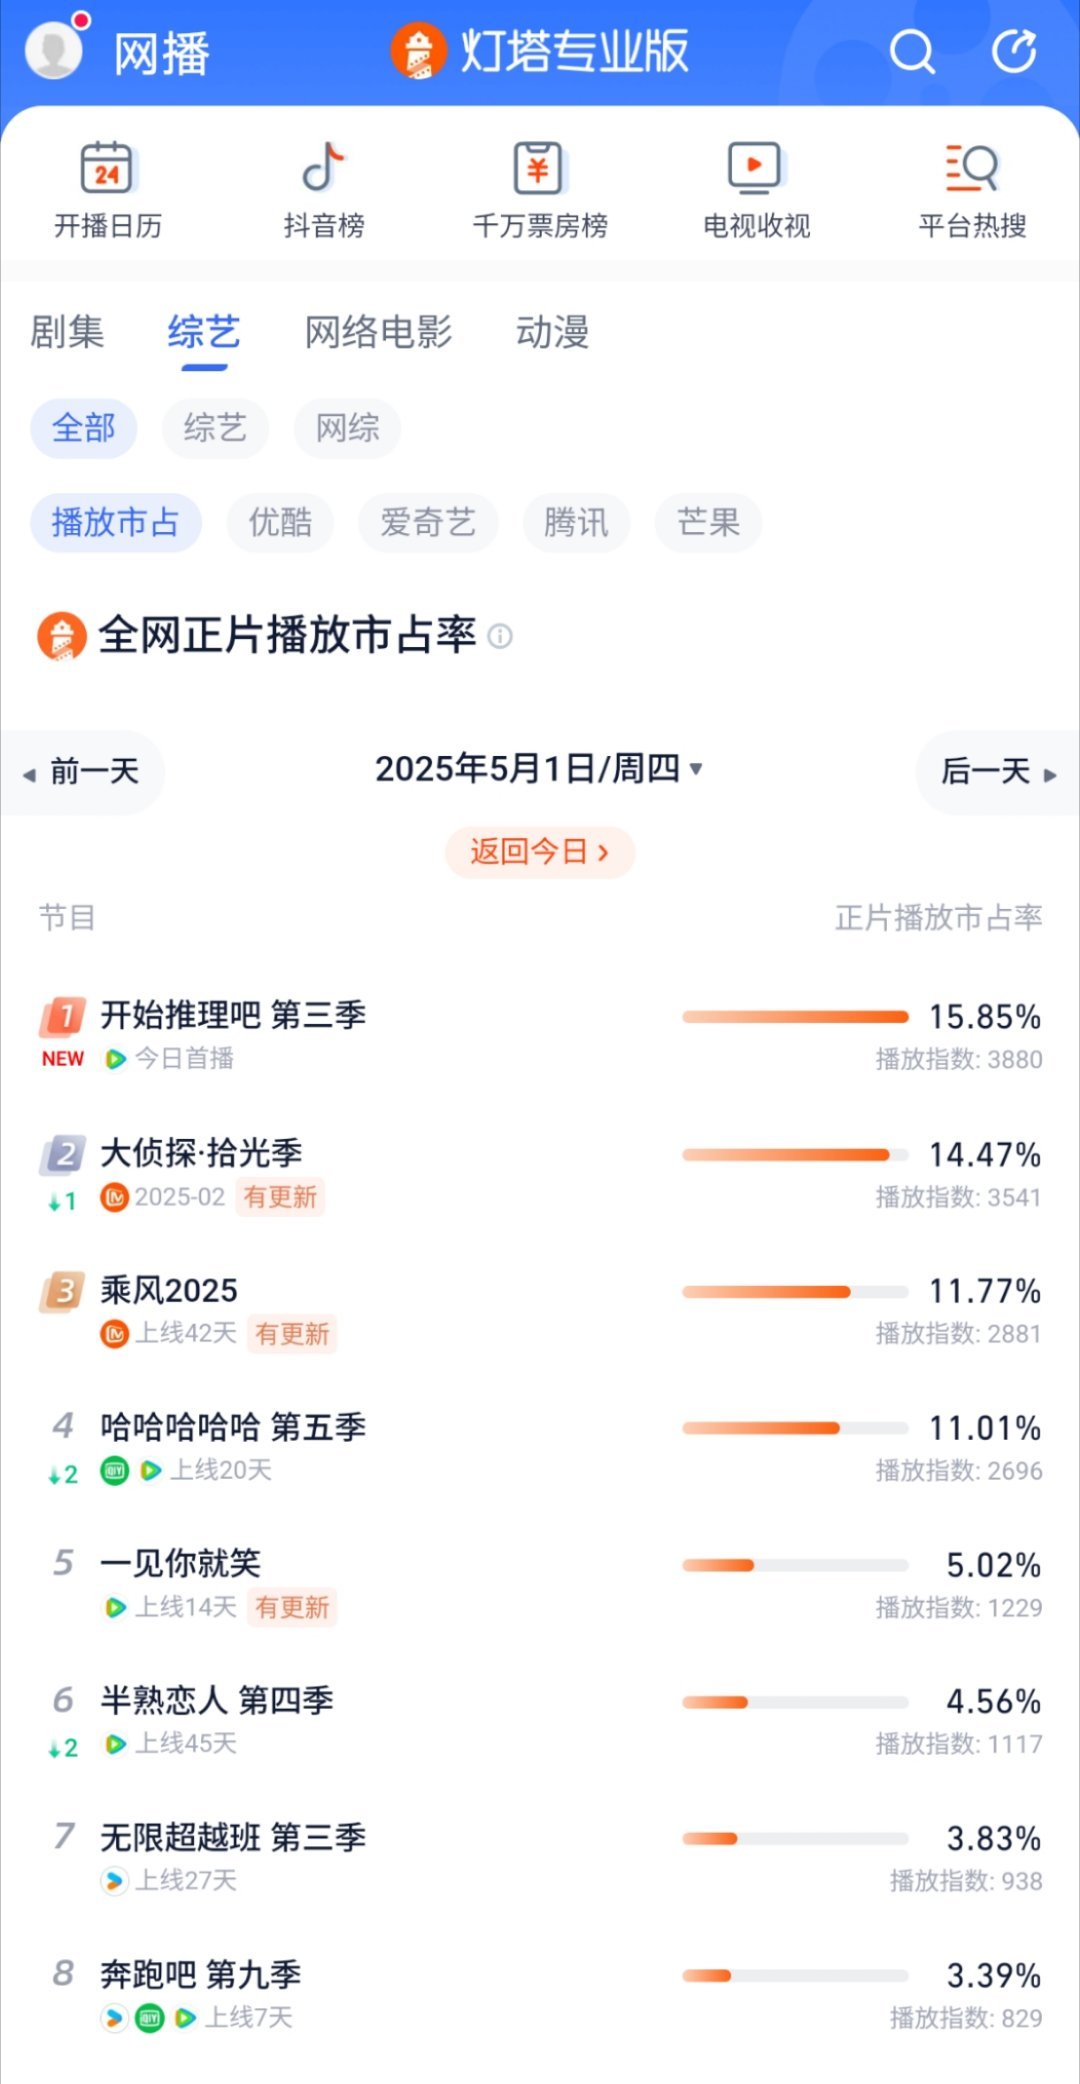
Task: Switch to the 剧集 tab
Action: (67, 332)
